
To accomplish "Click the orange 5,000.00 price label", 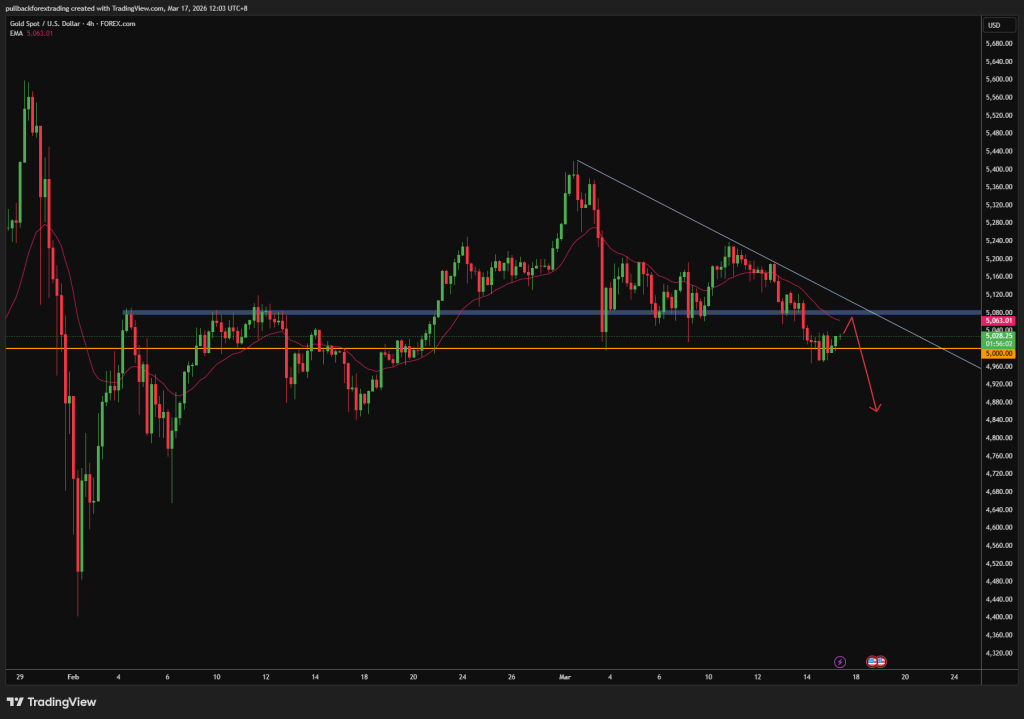I will (1000, 353).
